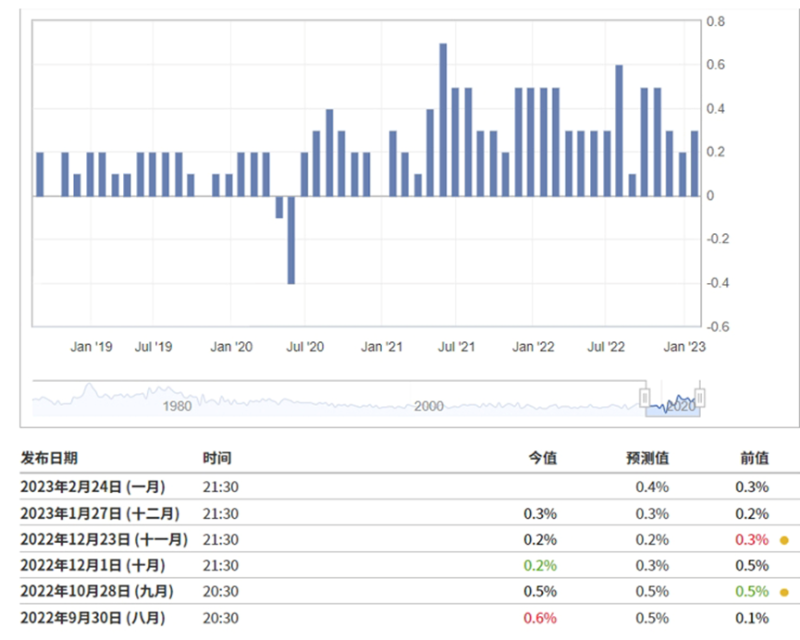Click the last bar near Jan '23

pos(695,163)
